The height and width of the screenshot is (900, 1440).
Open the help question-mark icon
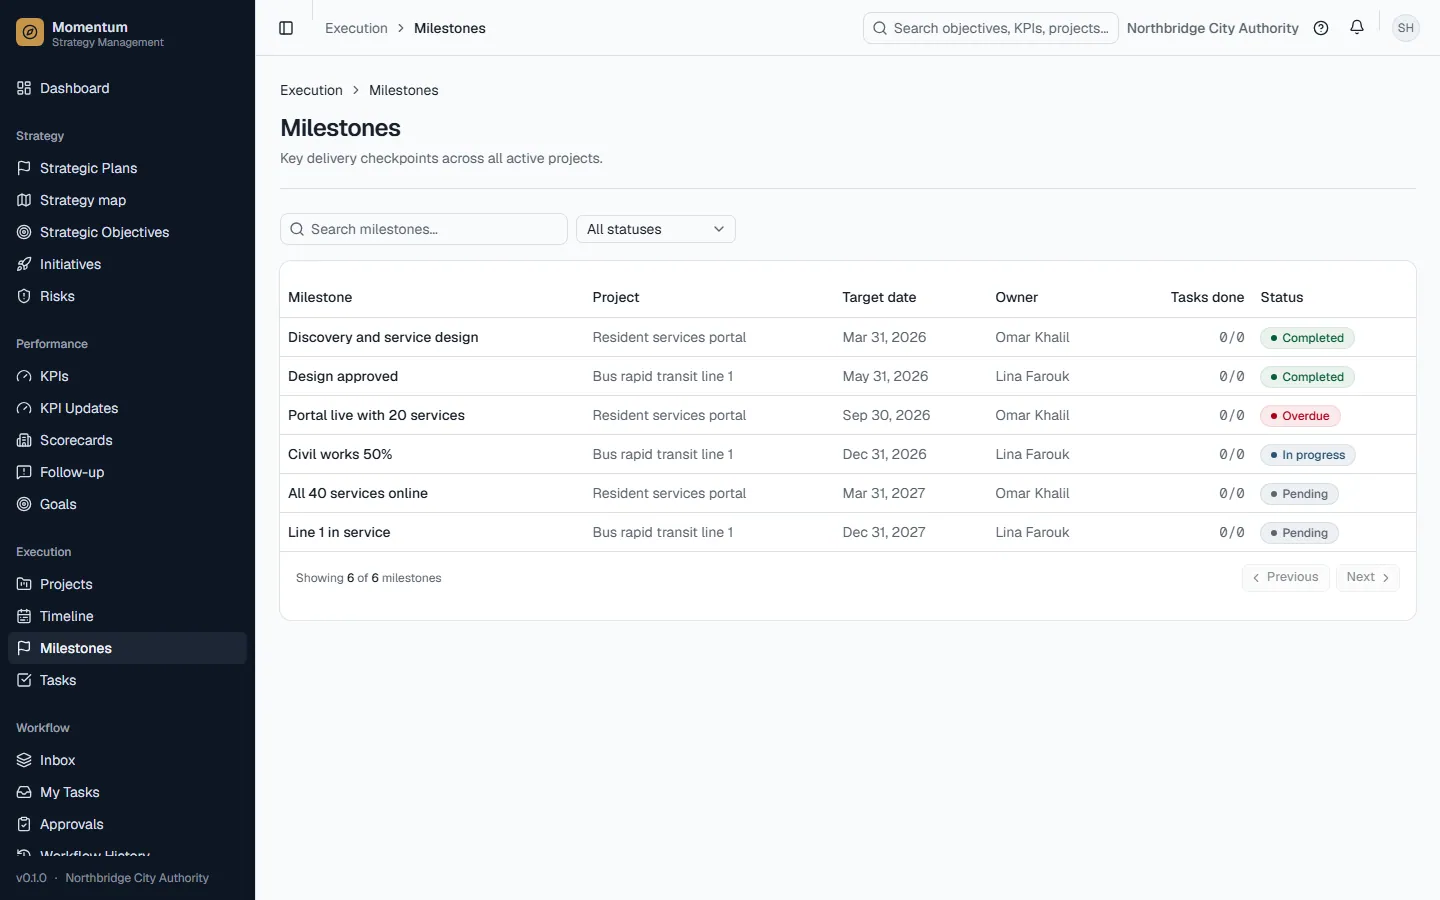1321,28
